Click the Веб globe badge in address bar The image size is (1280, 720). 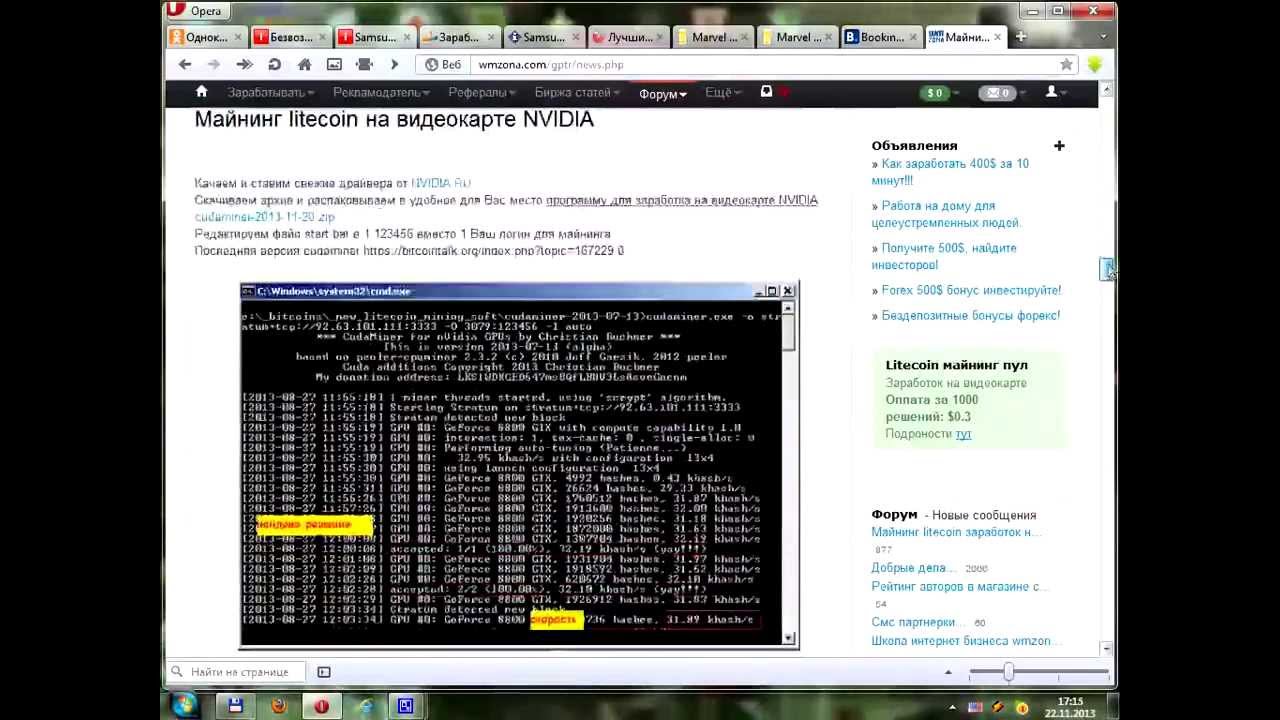[443, 64]
